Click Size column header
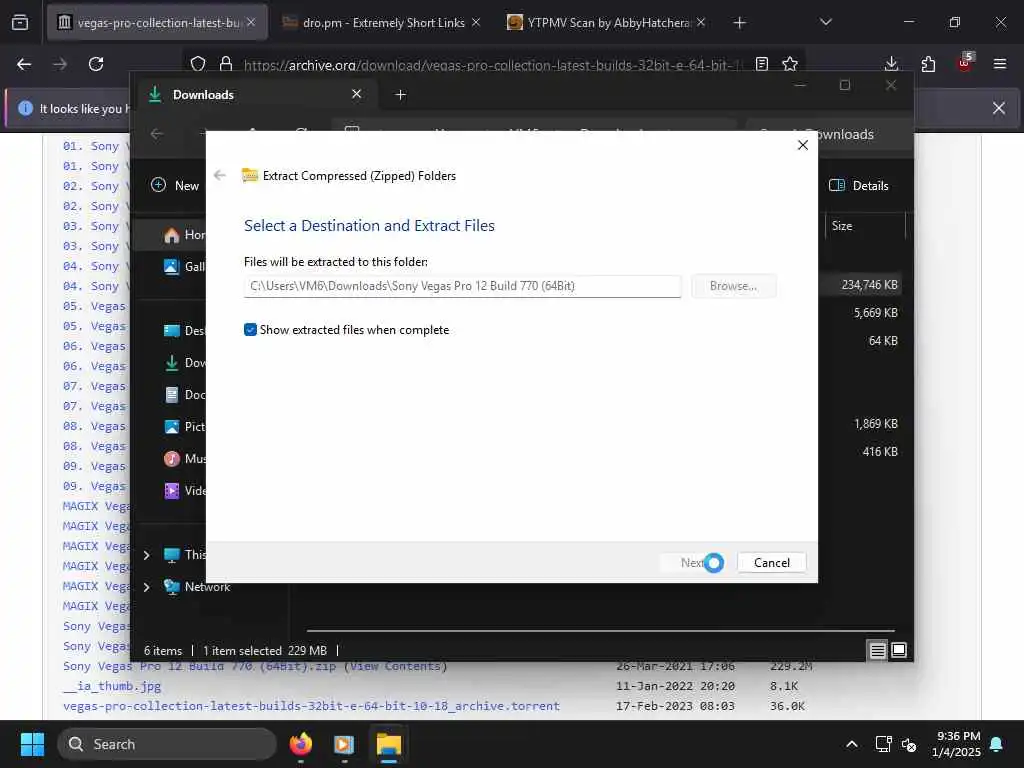This screenshot has width=1024, height=768. pos(842,226)
